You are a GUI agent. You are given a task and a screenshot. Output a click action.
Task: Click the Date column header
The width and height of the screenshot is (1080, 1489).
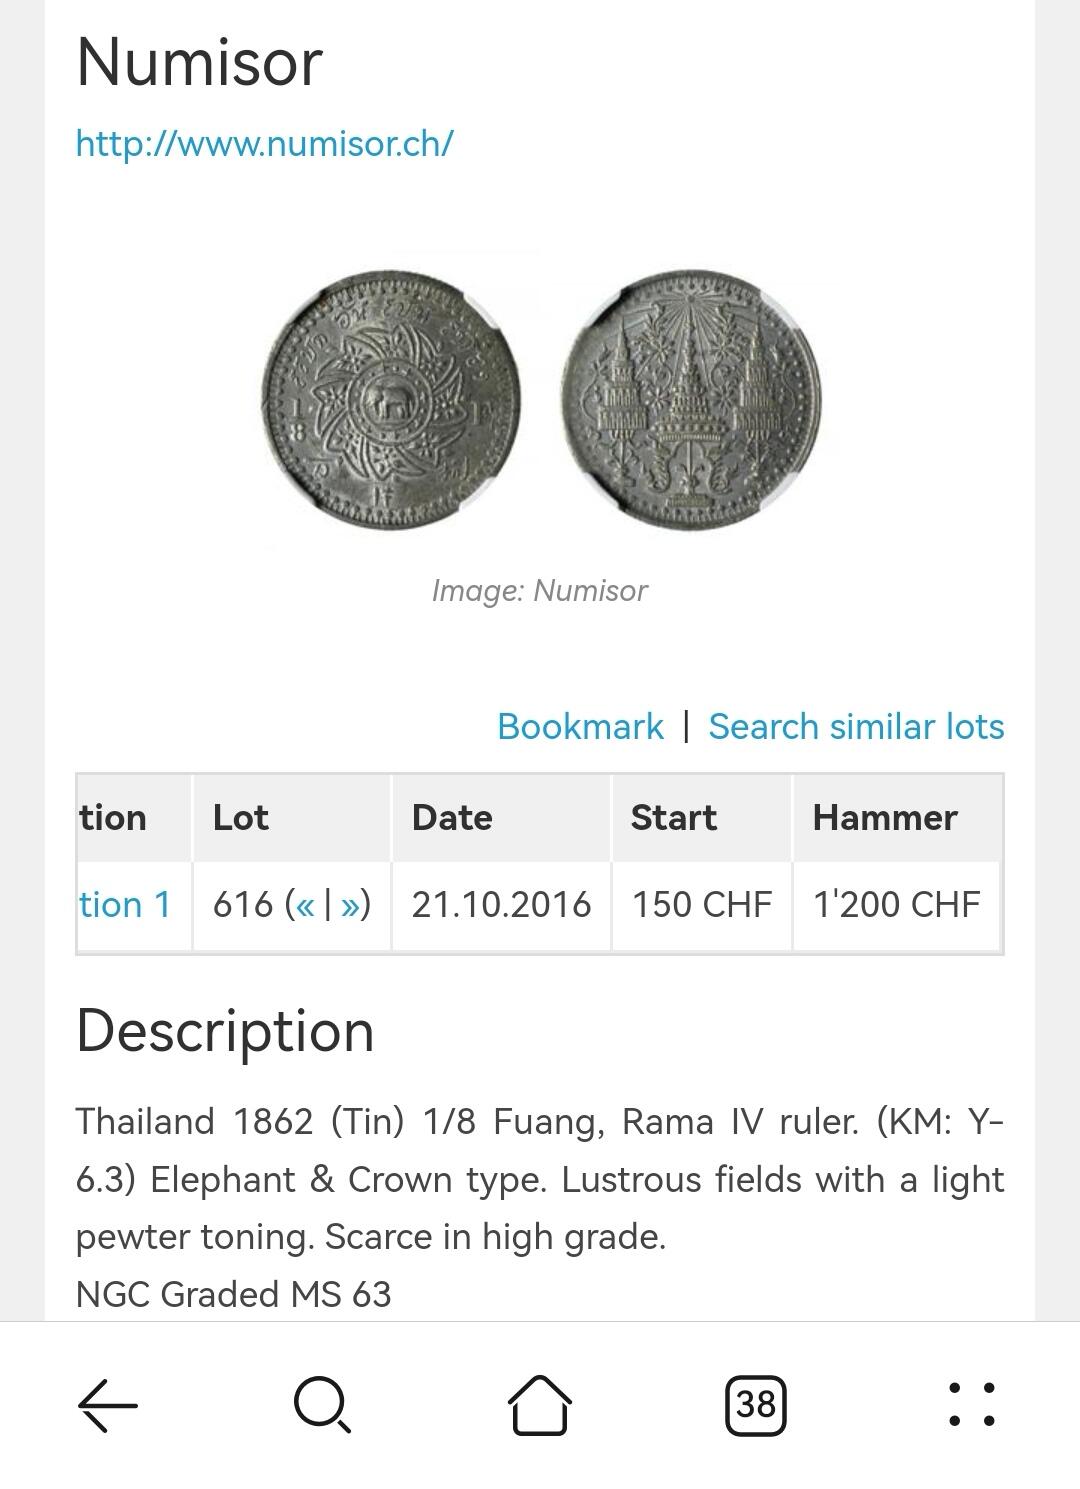pos(452,818)
